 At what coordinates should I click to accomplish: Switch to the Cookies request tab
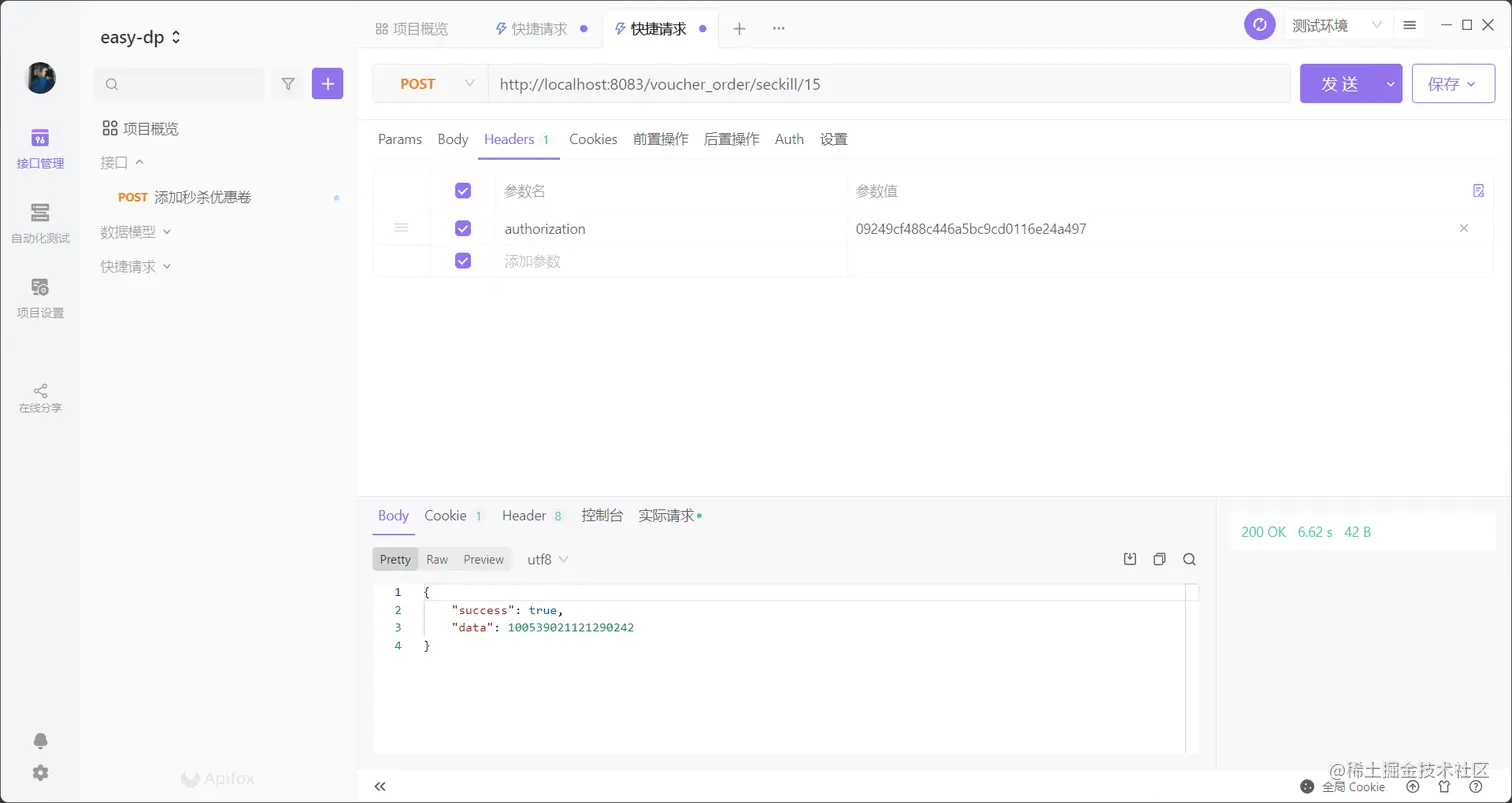pos(592,139)
